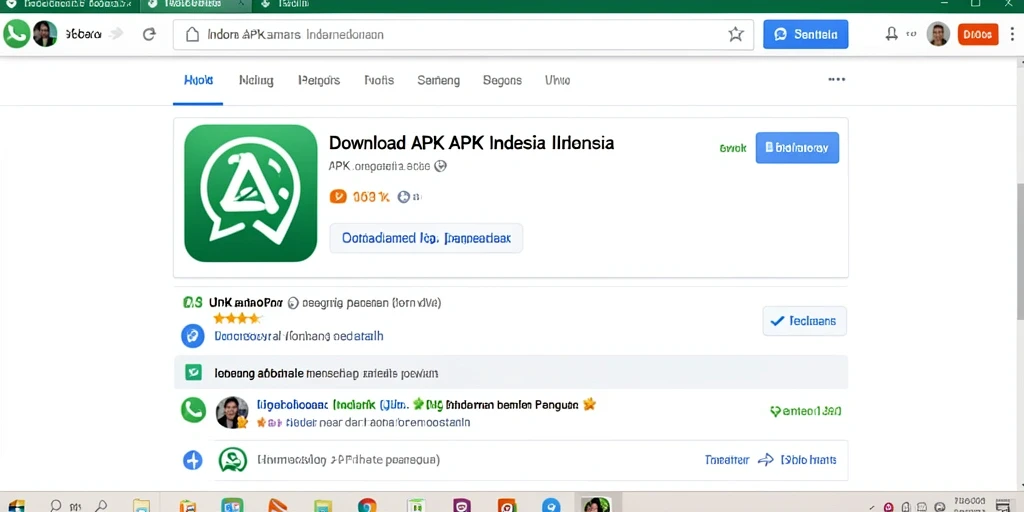The height and width of the screenshot is (512, 1024).
Task: Click the blue plus circle icon
Action: [193, 460]
